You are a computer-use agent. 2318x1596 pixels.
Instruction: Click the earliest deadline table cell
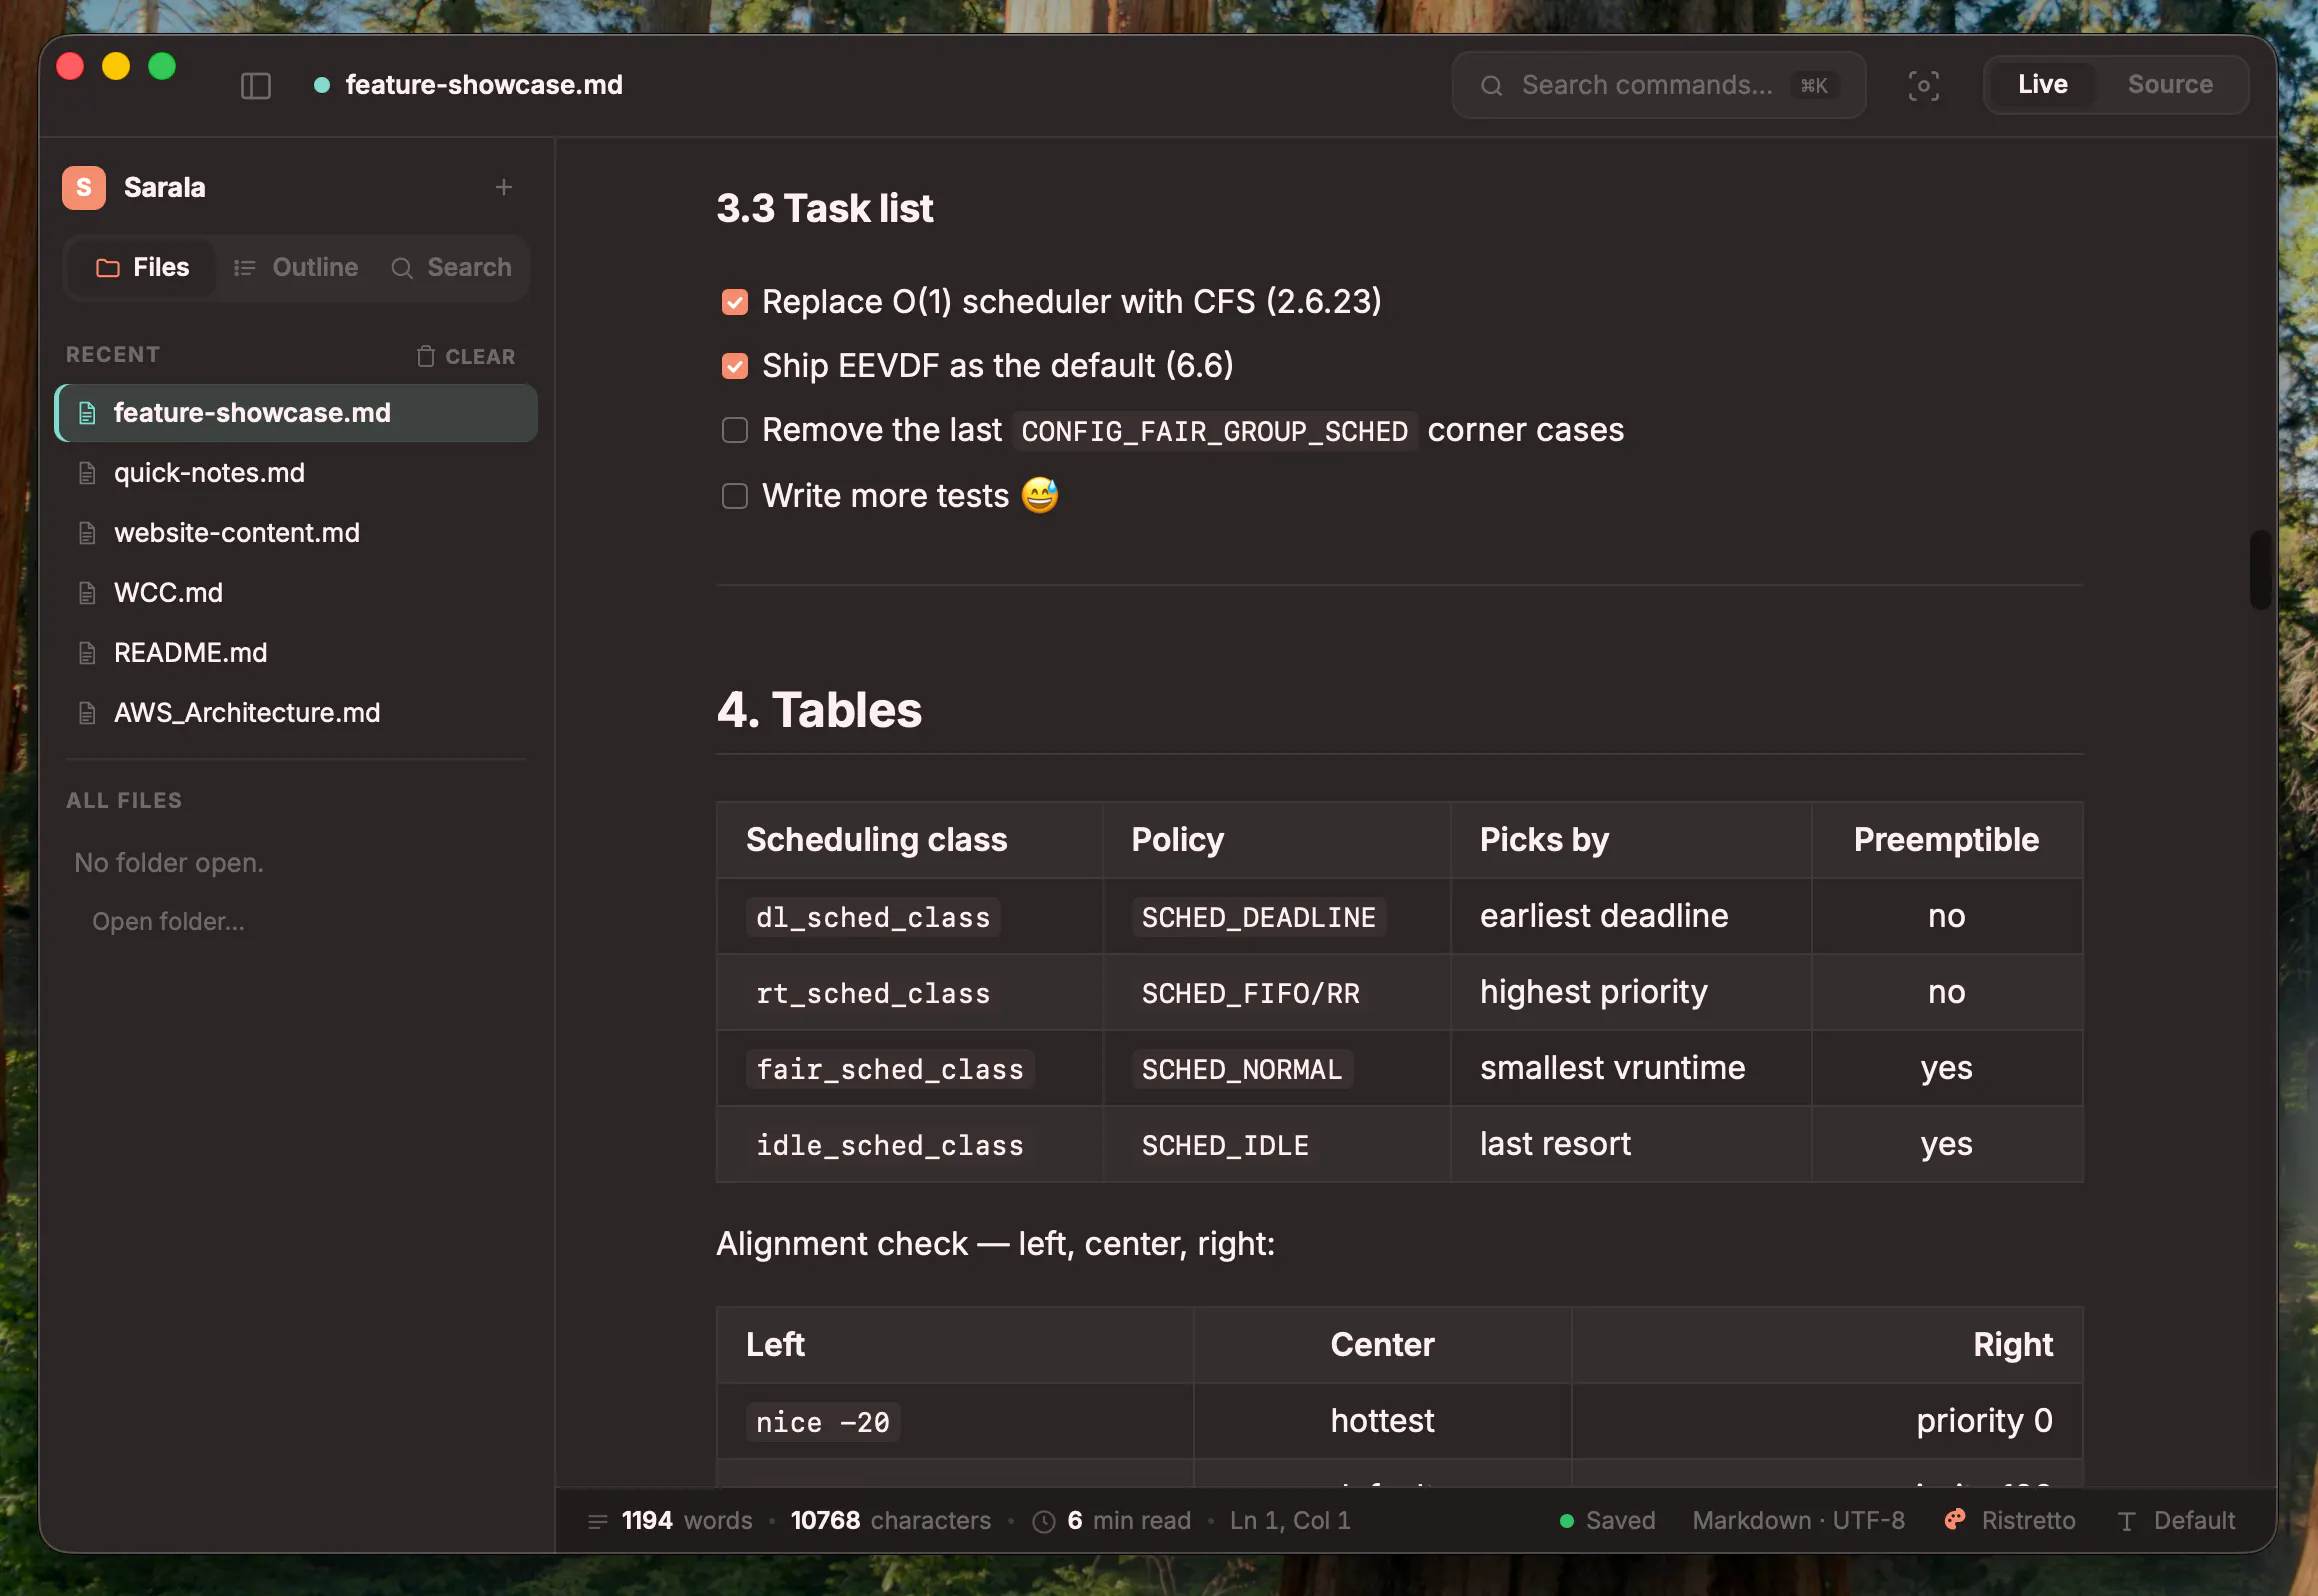click(1631, 917)
